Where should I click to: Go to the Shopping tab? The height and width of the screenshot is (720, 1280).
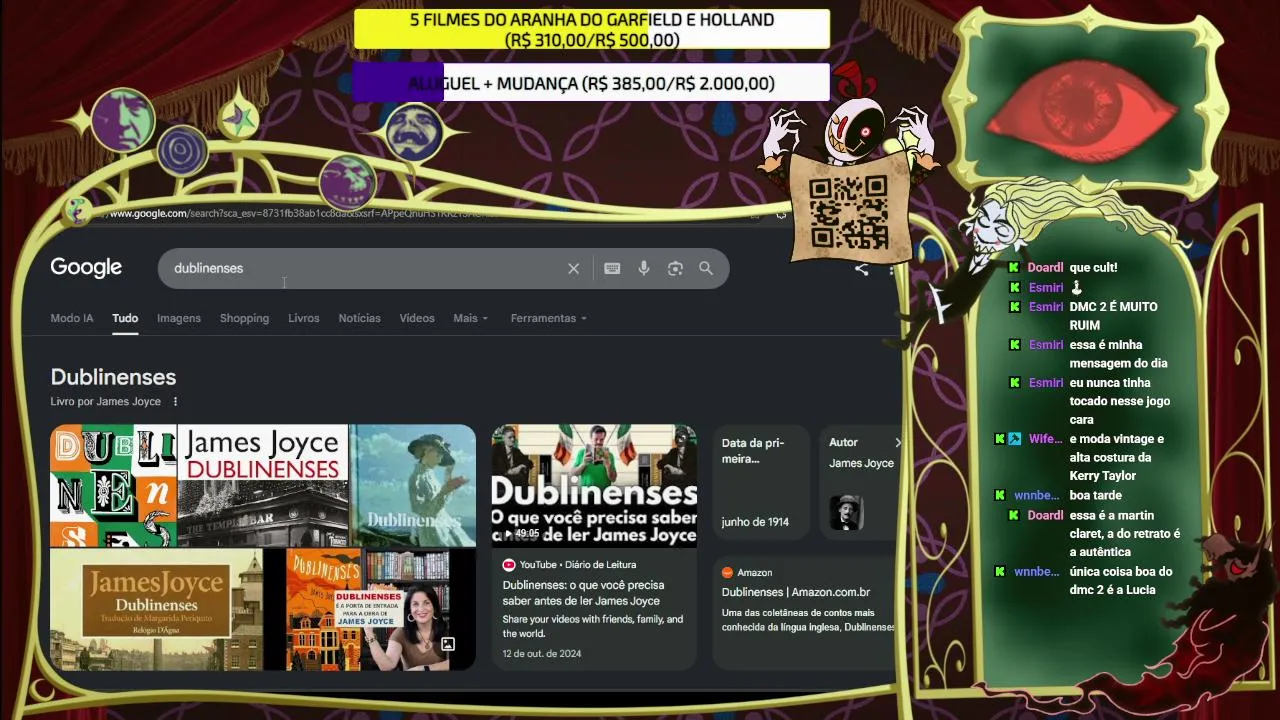pyautogui.click(x=245, y=318)
